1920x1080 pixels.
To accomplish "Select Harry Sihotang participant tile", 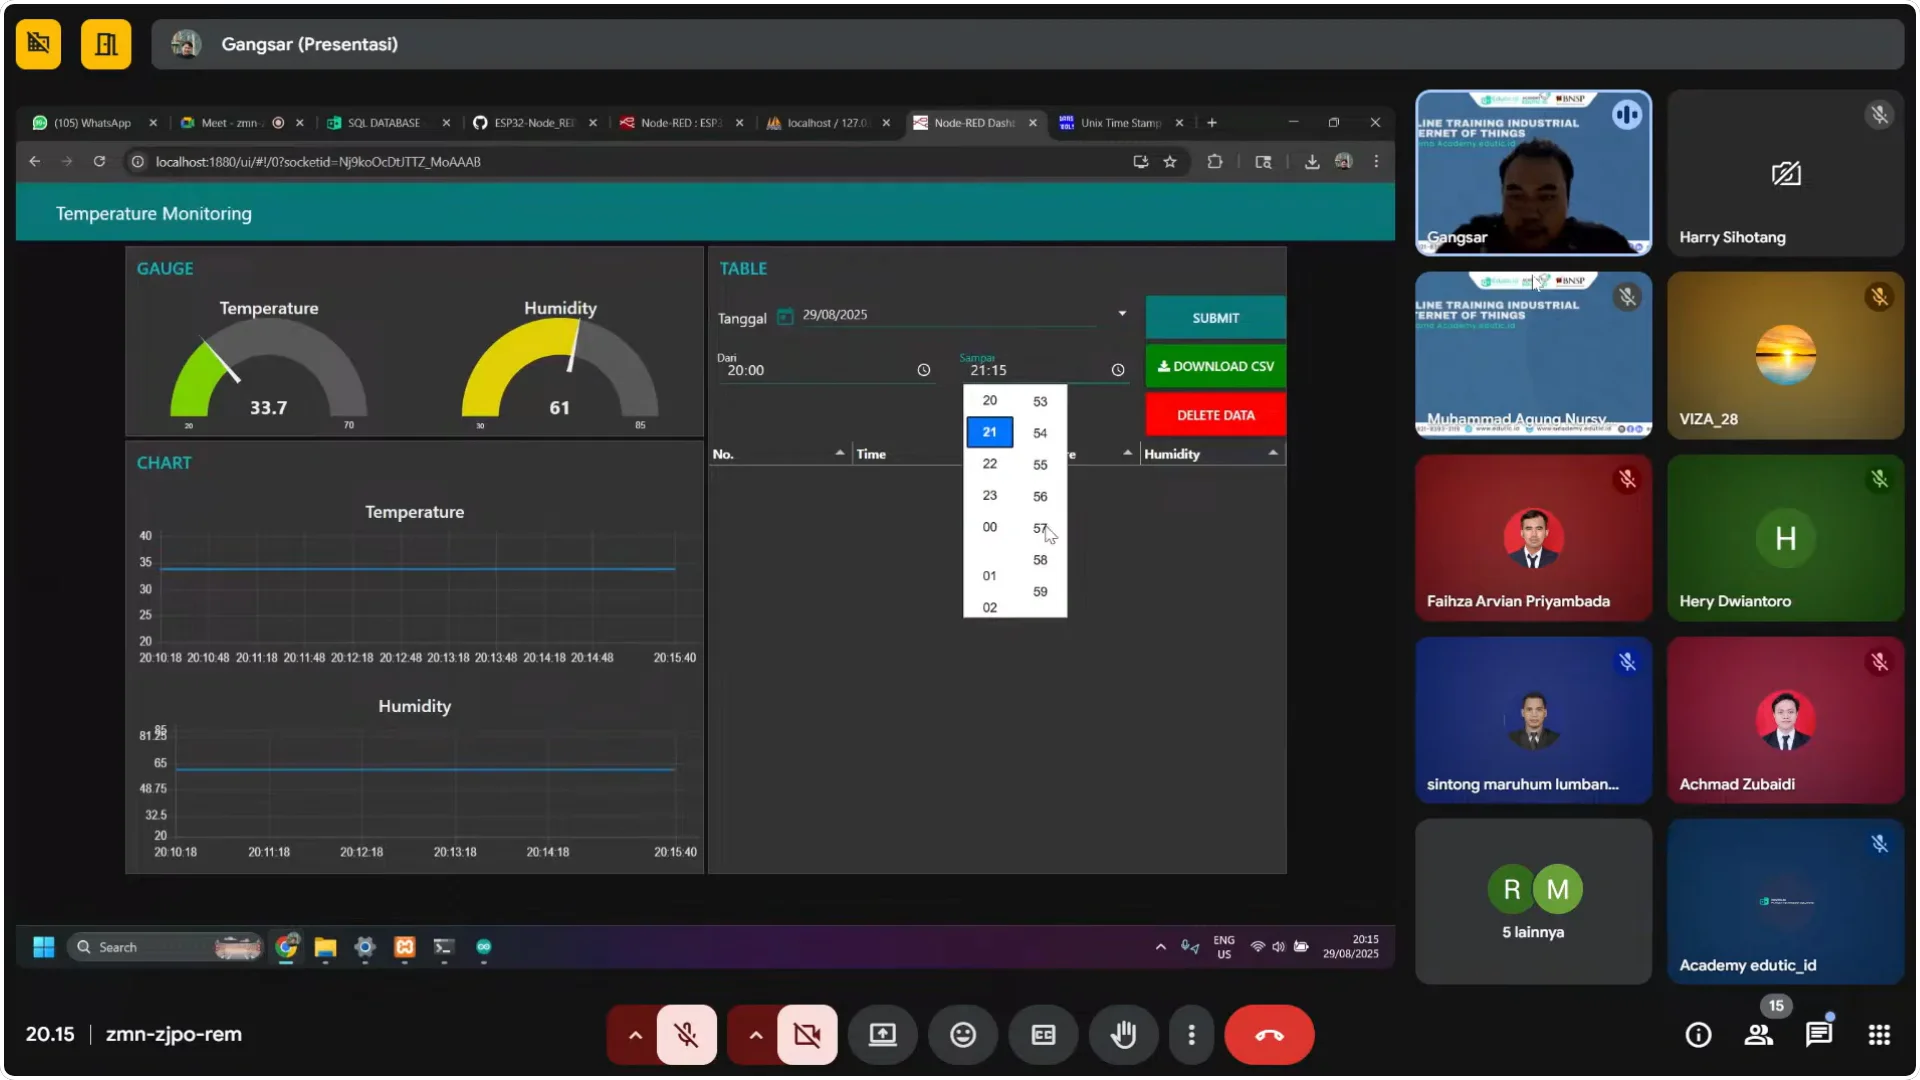I will (1785, 173).
